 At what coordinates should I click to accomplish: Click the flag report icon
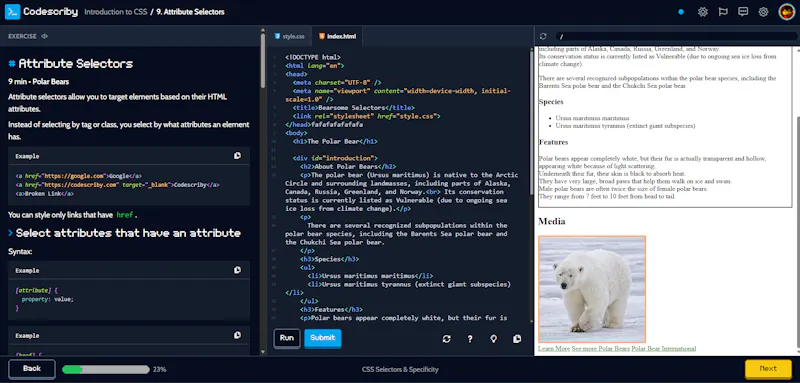tap(723, 12)
